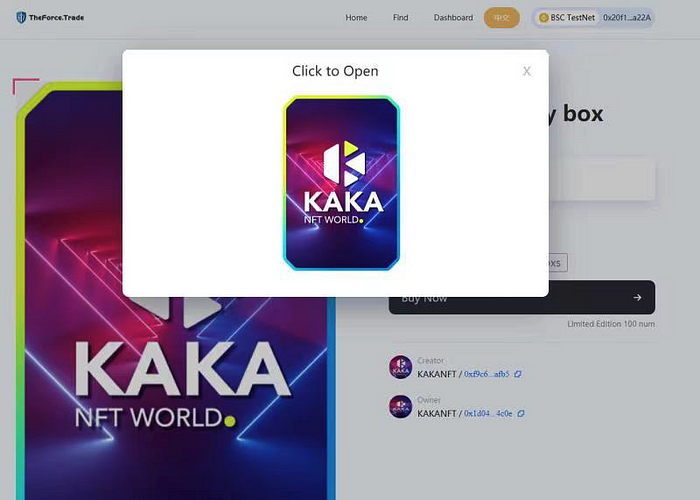Click the Buy Now arrow icon
The image size is (700, 500).
point(637,297)
